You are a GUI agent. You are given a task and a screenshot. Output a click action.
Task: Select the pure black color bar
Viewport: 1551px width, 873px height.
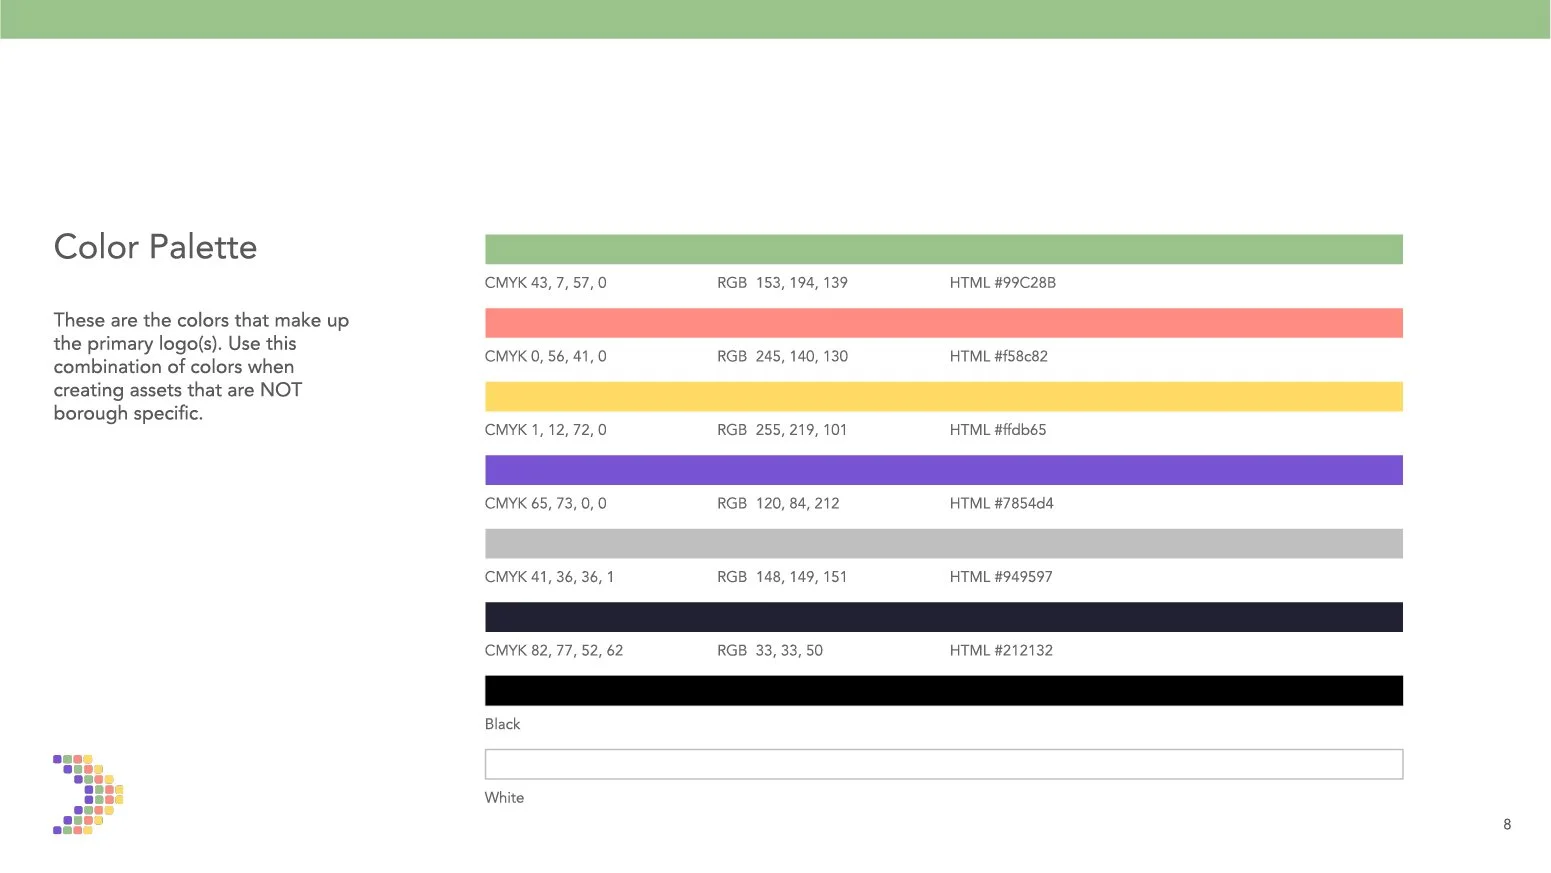(x=943, y=690)
